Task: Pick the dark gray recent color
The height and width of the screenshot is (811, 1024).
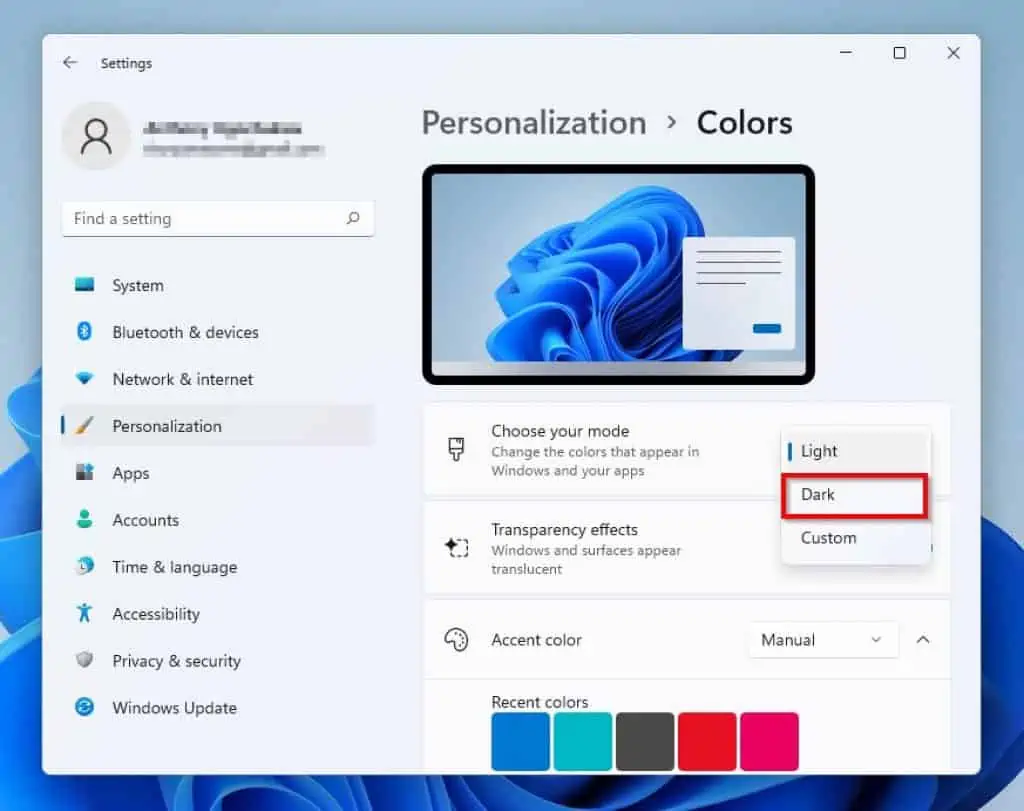Action: point(645,741)
